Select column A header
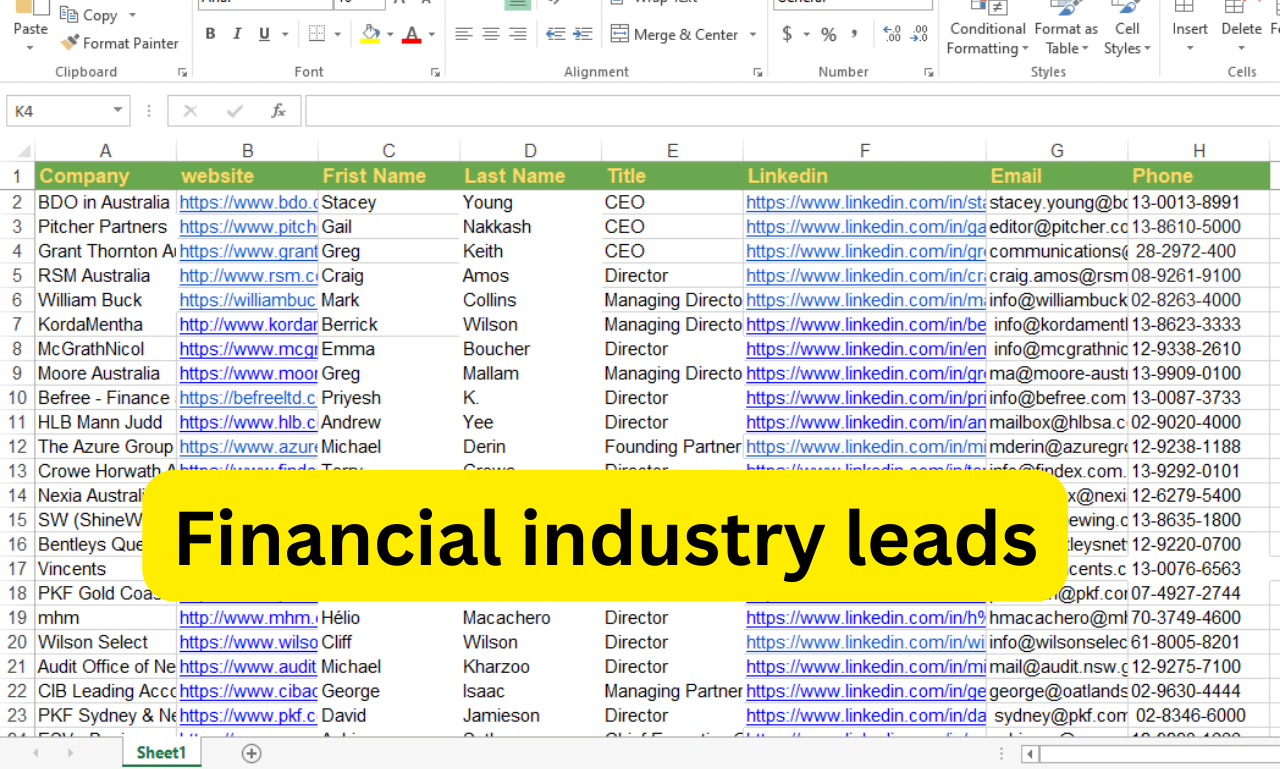The image size is (1280, 769). [x=106, y=151]
